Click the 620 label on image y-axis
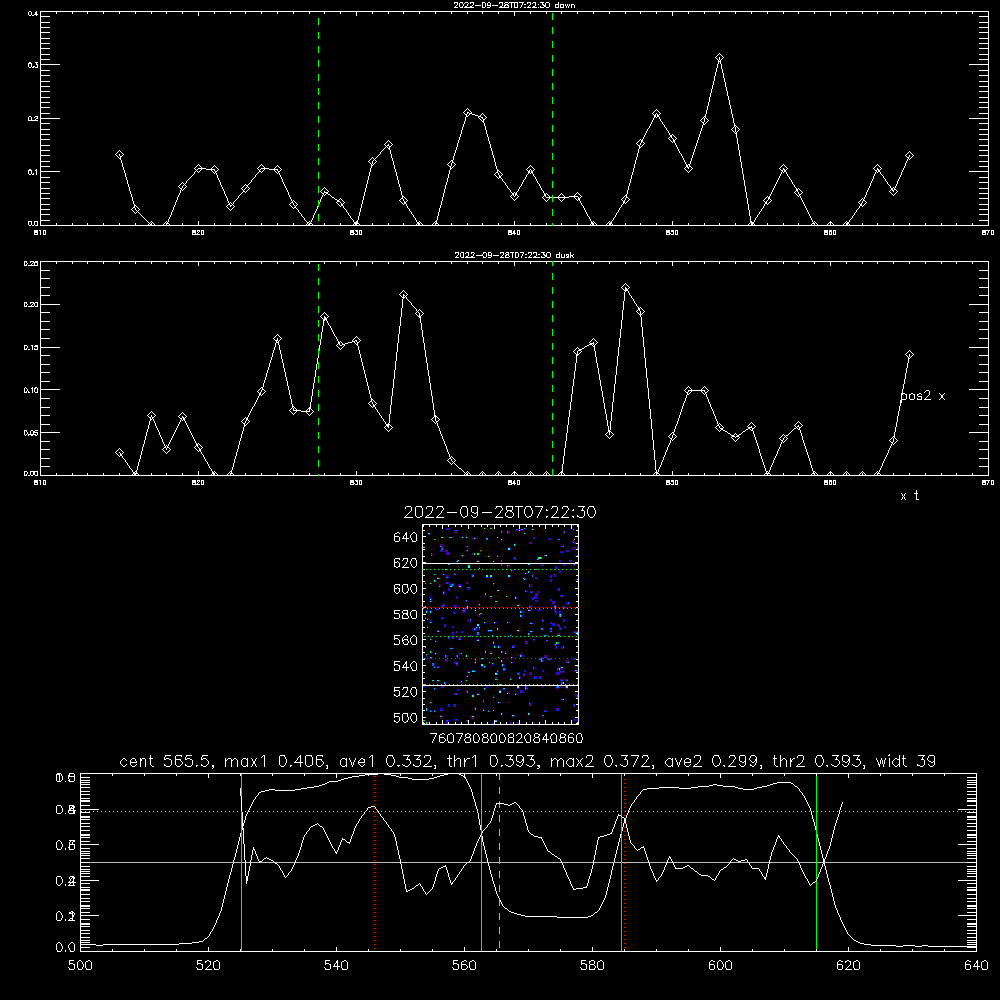Viewport: 1000px width, 1000px height. point(406,563)
